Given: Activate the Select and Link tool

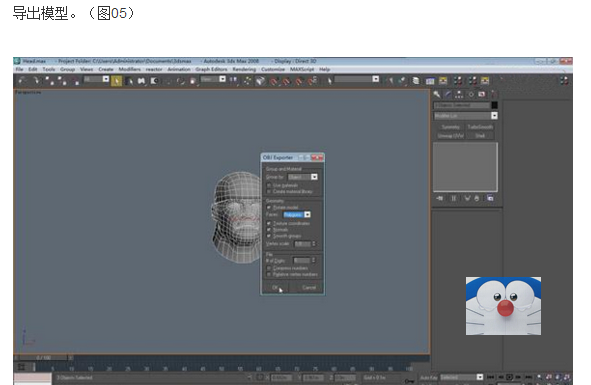Looking at the screenshot, I should tap(49, 81).
